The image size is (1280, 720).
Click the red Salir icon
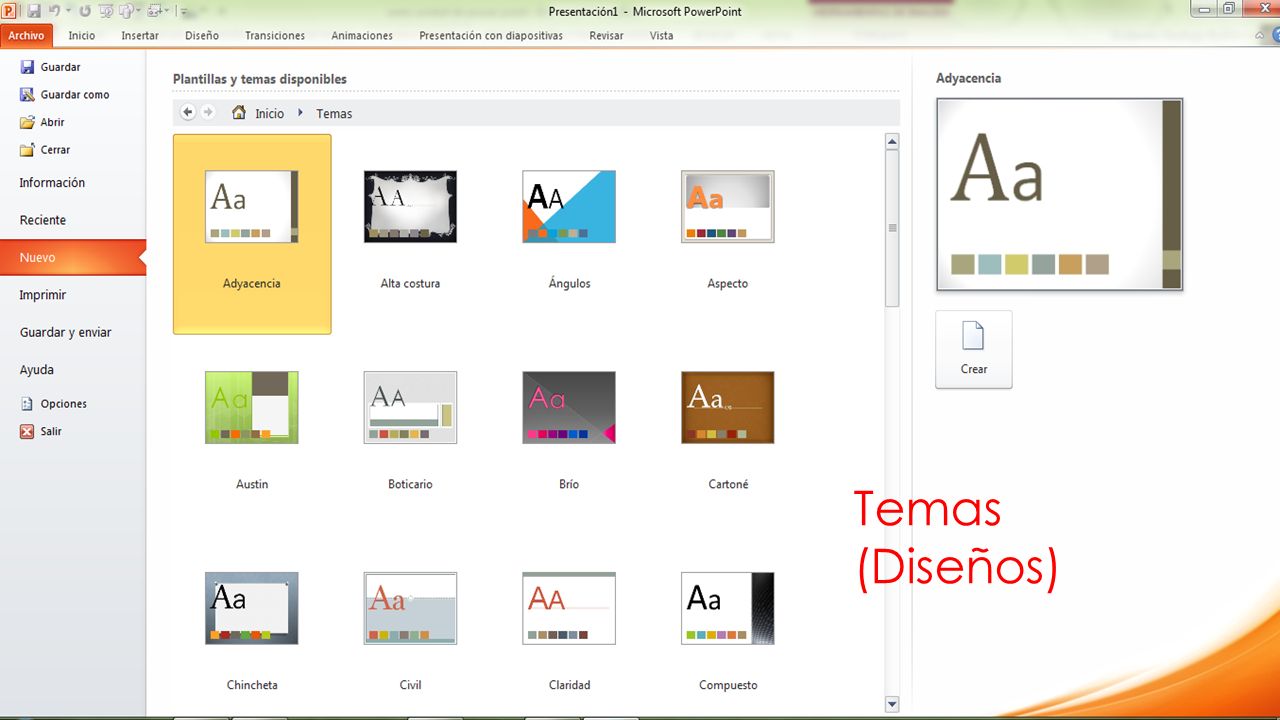pos(27,432)
